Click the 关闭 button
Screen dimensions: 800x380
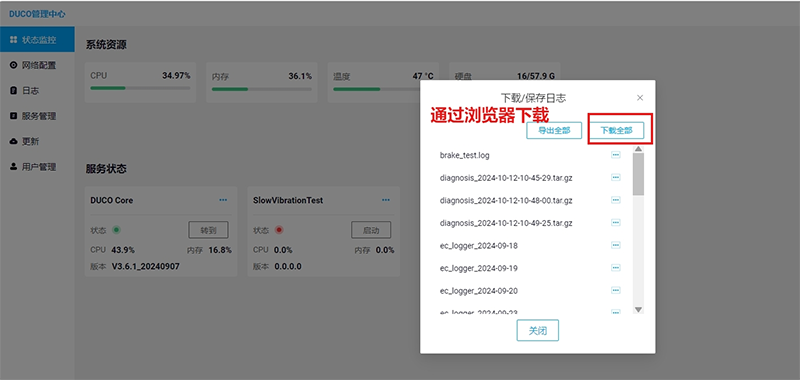click(x=538, y=331)
